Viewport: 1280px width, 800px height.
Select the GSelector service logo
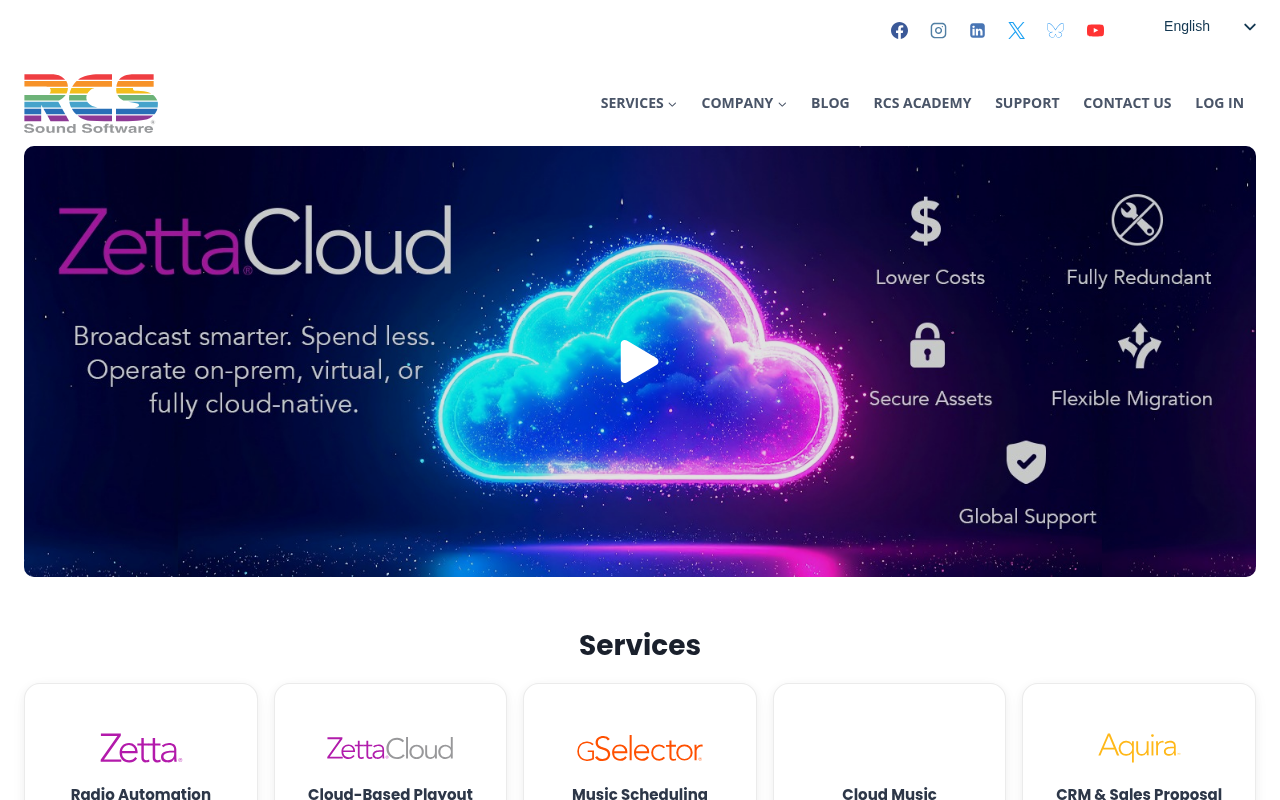point(640,749)
